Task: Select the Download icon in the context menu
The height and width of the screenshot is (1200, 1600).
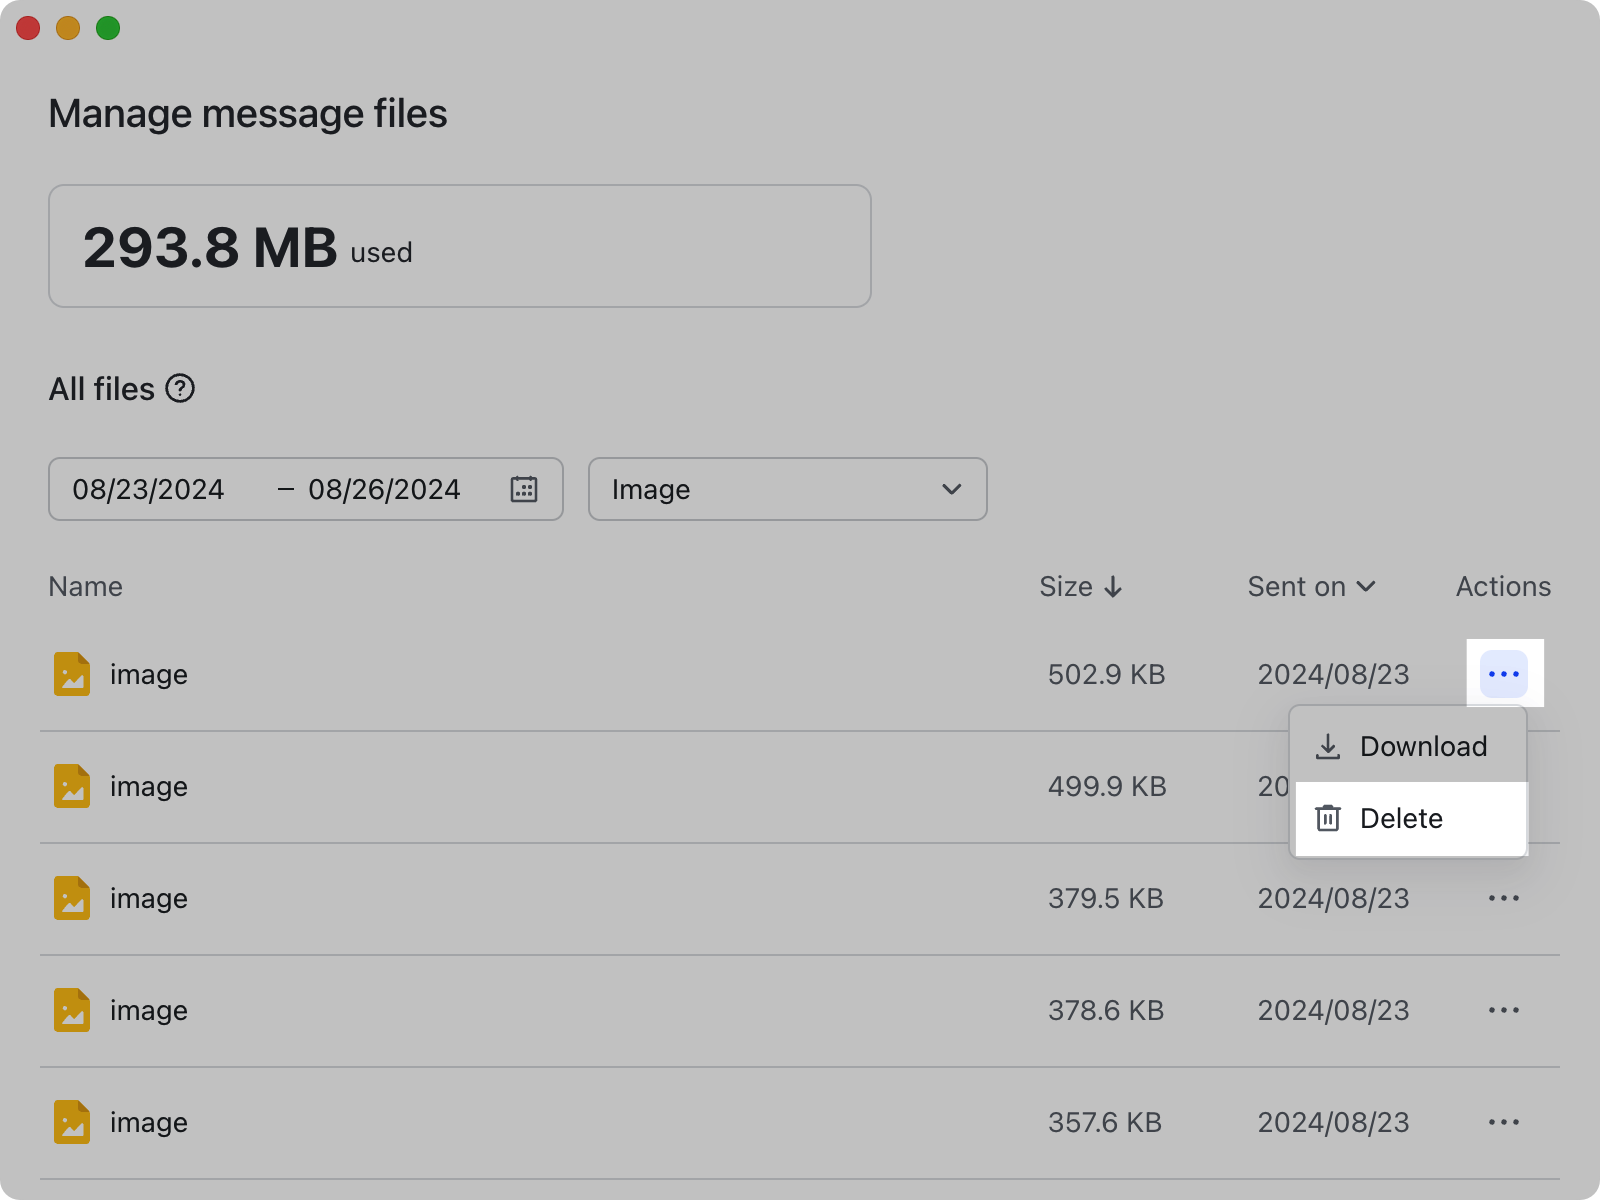Action: pyautogui.click(x=1329, y=746)
